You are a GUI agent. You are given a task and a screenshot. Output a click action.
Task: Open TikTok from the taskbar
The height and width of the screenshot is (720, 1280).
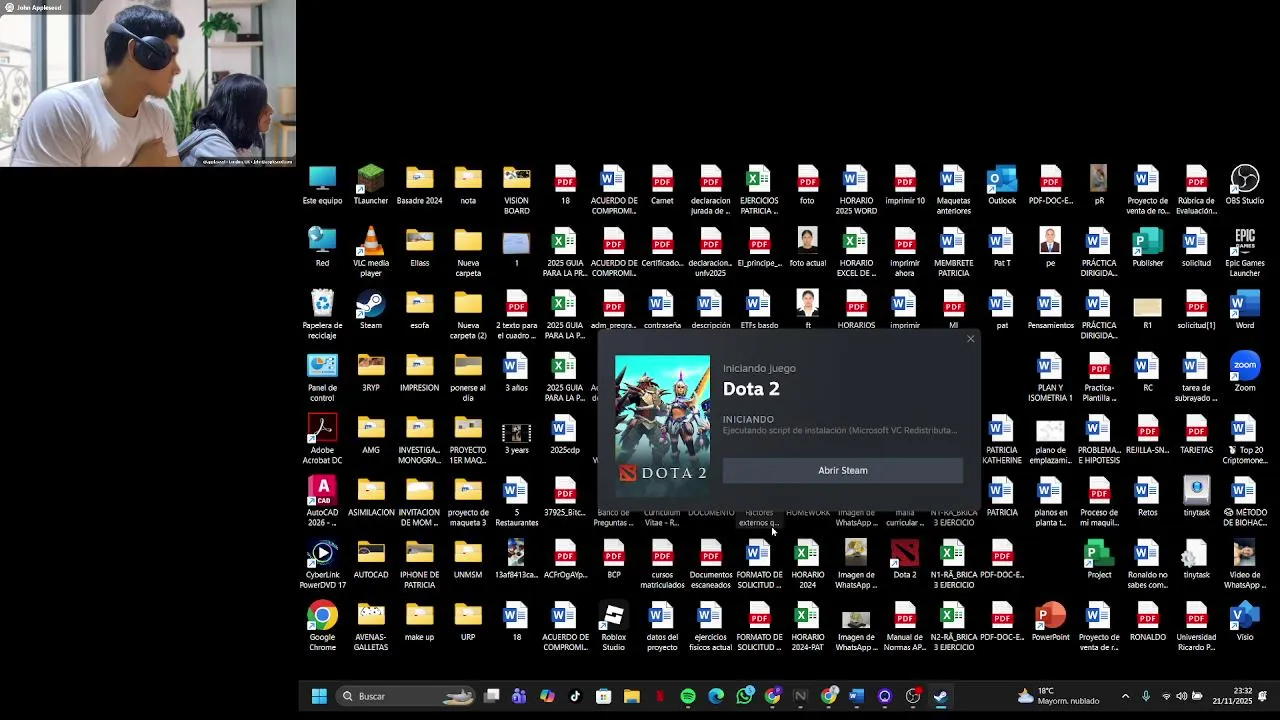[575, 696]
